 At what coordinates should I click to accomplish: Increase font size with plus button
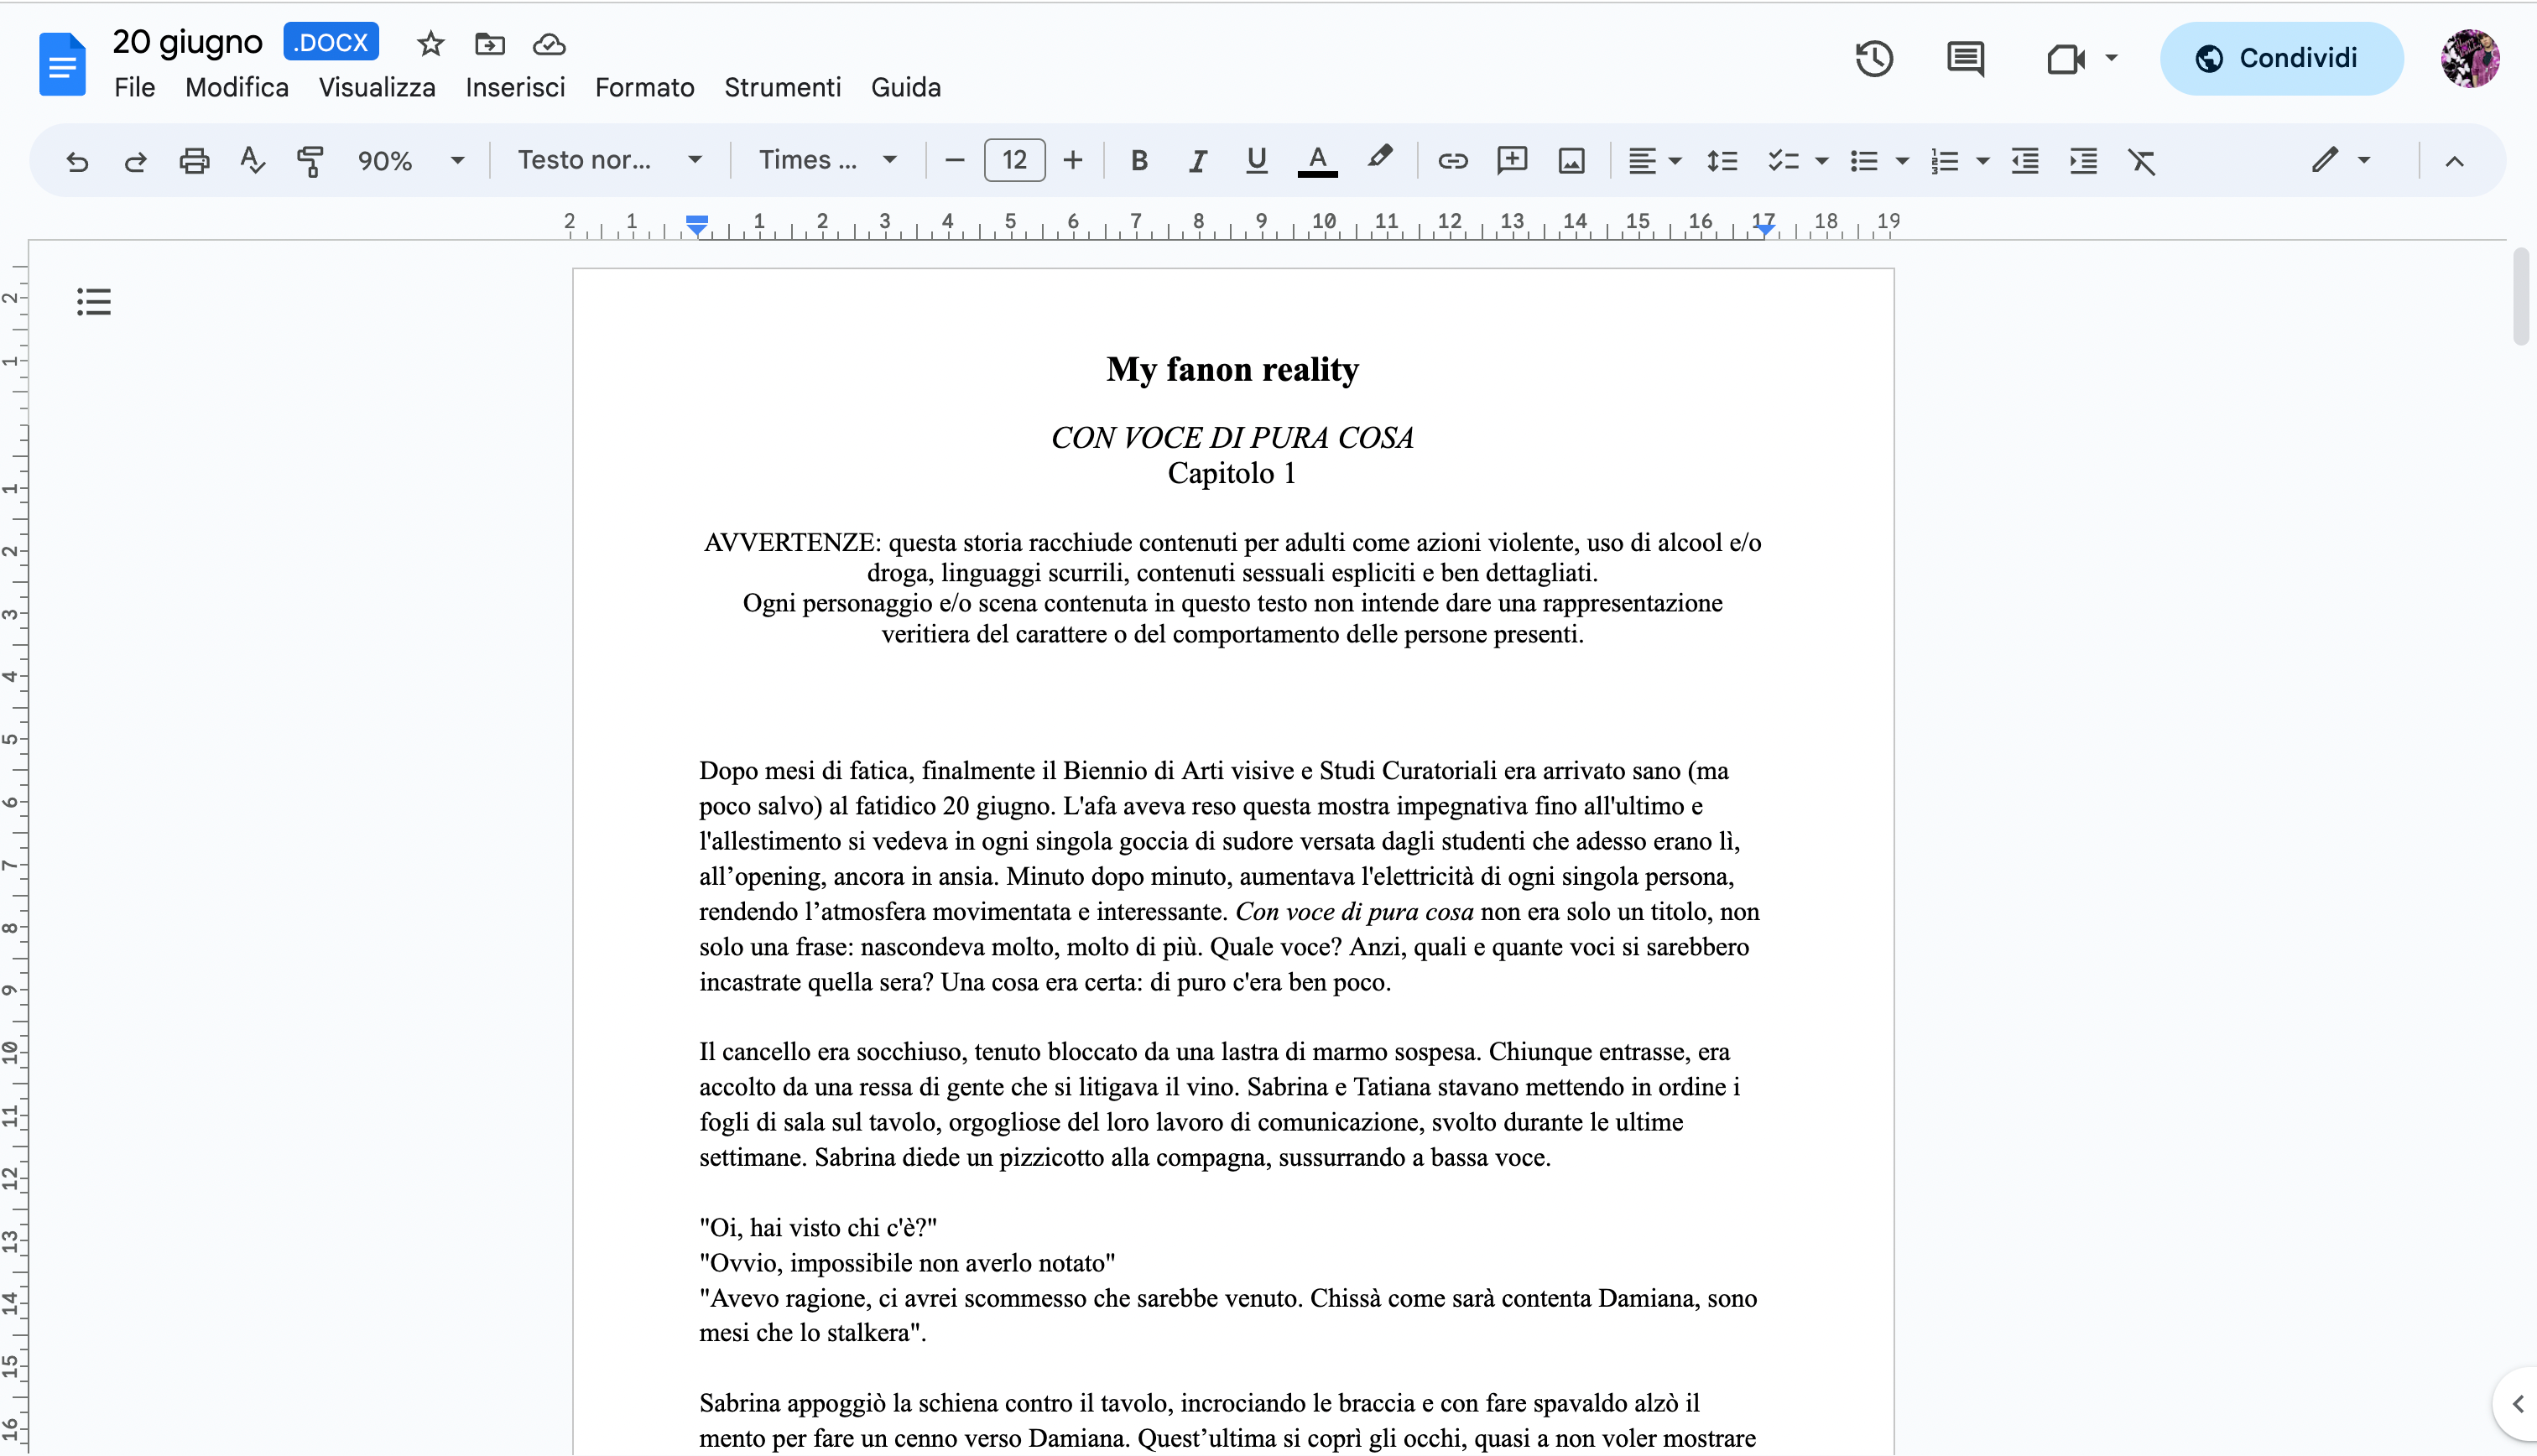tap(1073, 160)
